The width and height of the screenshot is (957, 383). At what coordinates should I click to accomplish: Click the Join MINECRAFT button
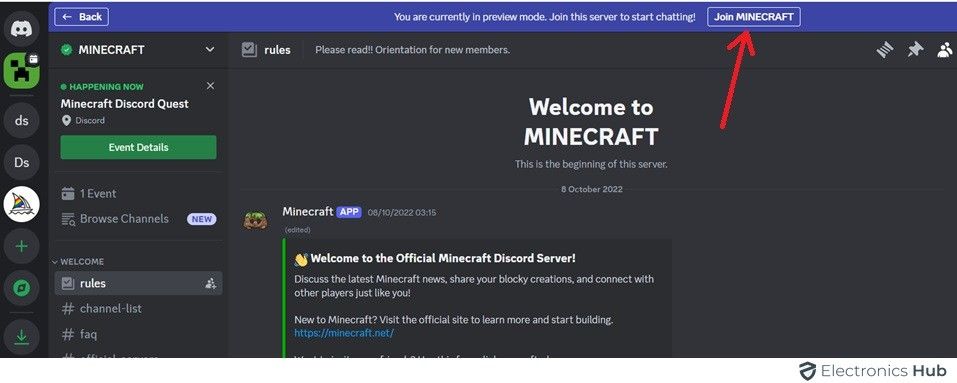pos(754,16)
